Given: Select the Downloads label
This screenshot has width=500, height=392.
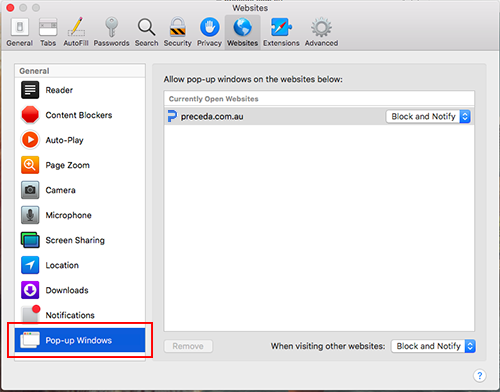Looking at the screenshot, I should tap(67, 290).
